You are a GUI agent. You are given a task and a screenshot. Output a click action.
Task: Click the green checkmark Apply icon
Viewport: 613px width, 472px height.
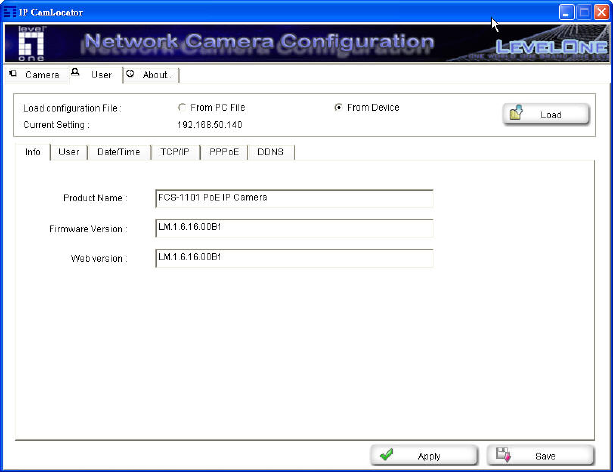387,455
